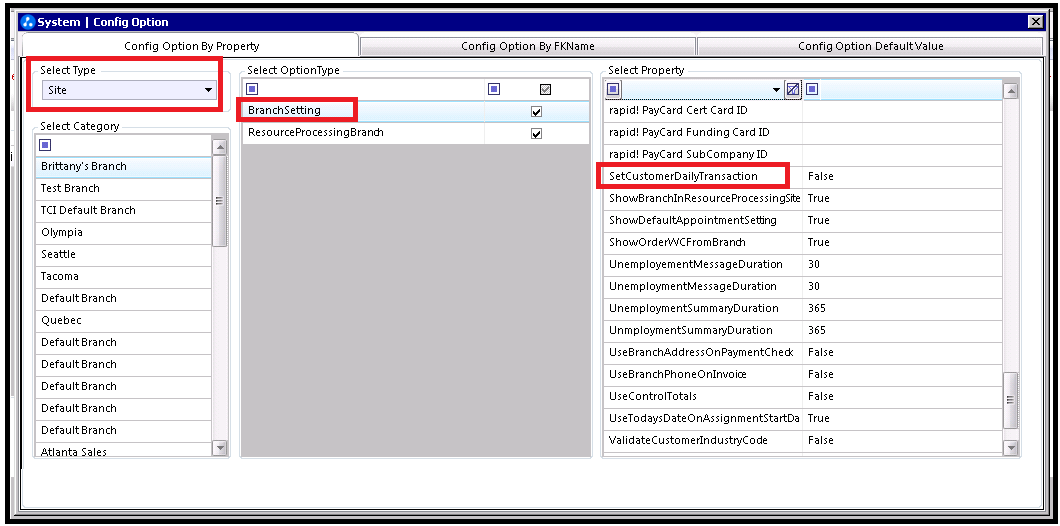Click the clear filter icon in Select Property header
The height and width of the screenshot is (526, 1060).
(792, 90)
